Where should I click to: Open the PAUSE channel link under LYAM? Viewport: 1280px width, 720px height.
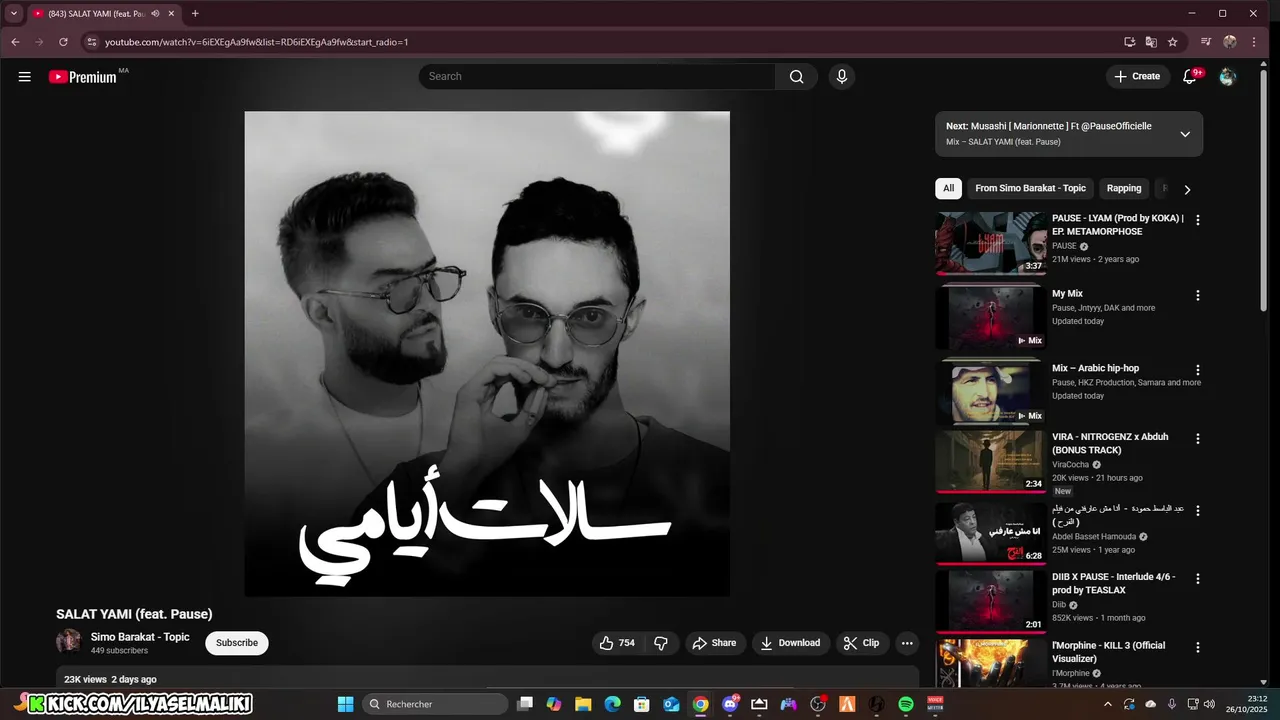pos(1064,246)
